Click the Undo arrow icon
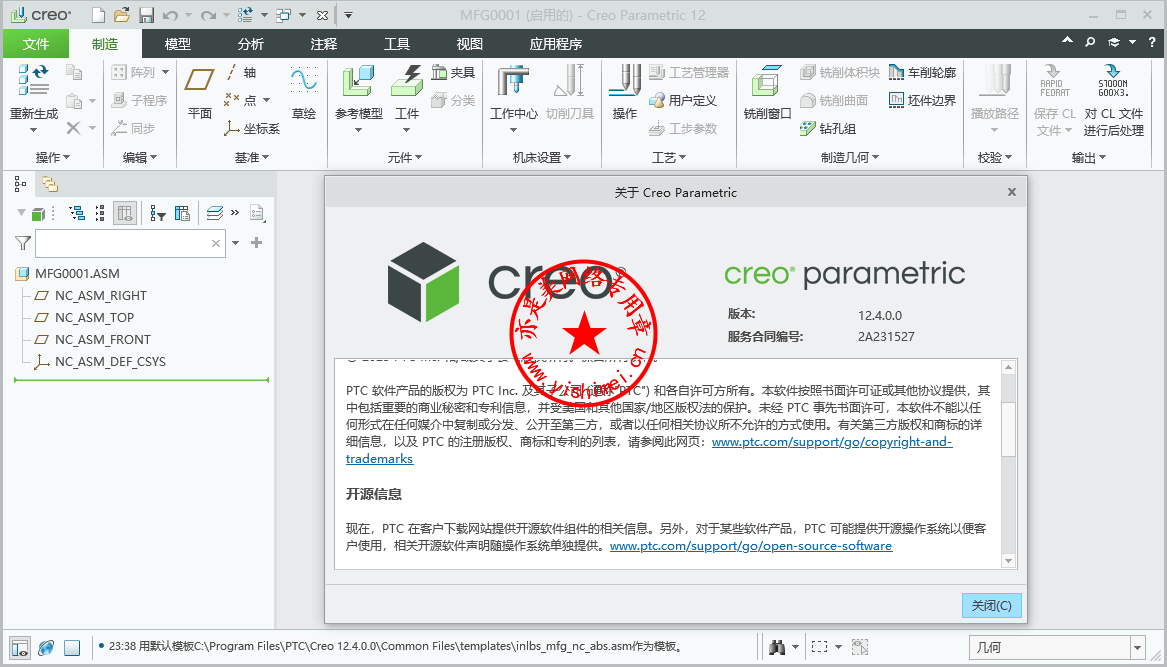Image resolution: width=1167 pixels, height=667 pixels. [170, 15]
